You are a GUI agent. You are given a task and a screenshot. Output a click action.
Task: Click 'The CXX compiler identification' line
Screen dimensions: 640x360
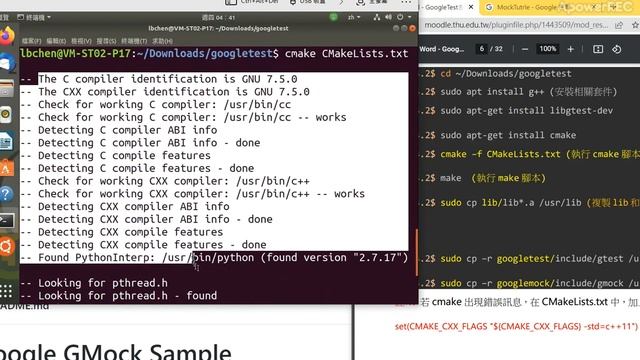tap(165, 92)
